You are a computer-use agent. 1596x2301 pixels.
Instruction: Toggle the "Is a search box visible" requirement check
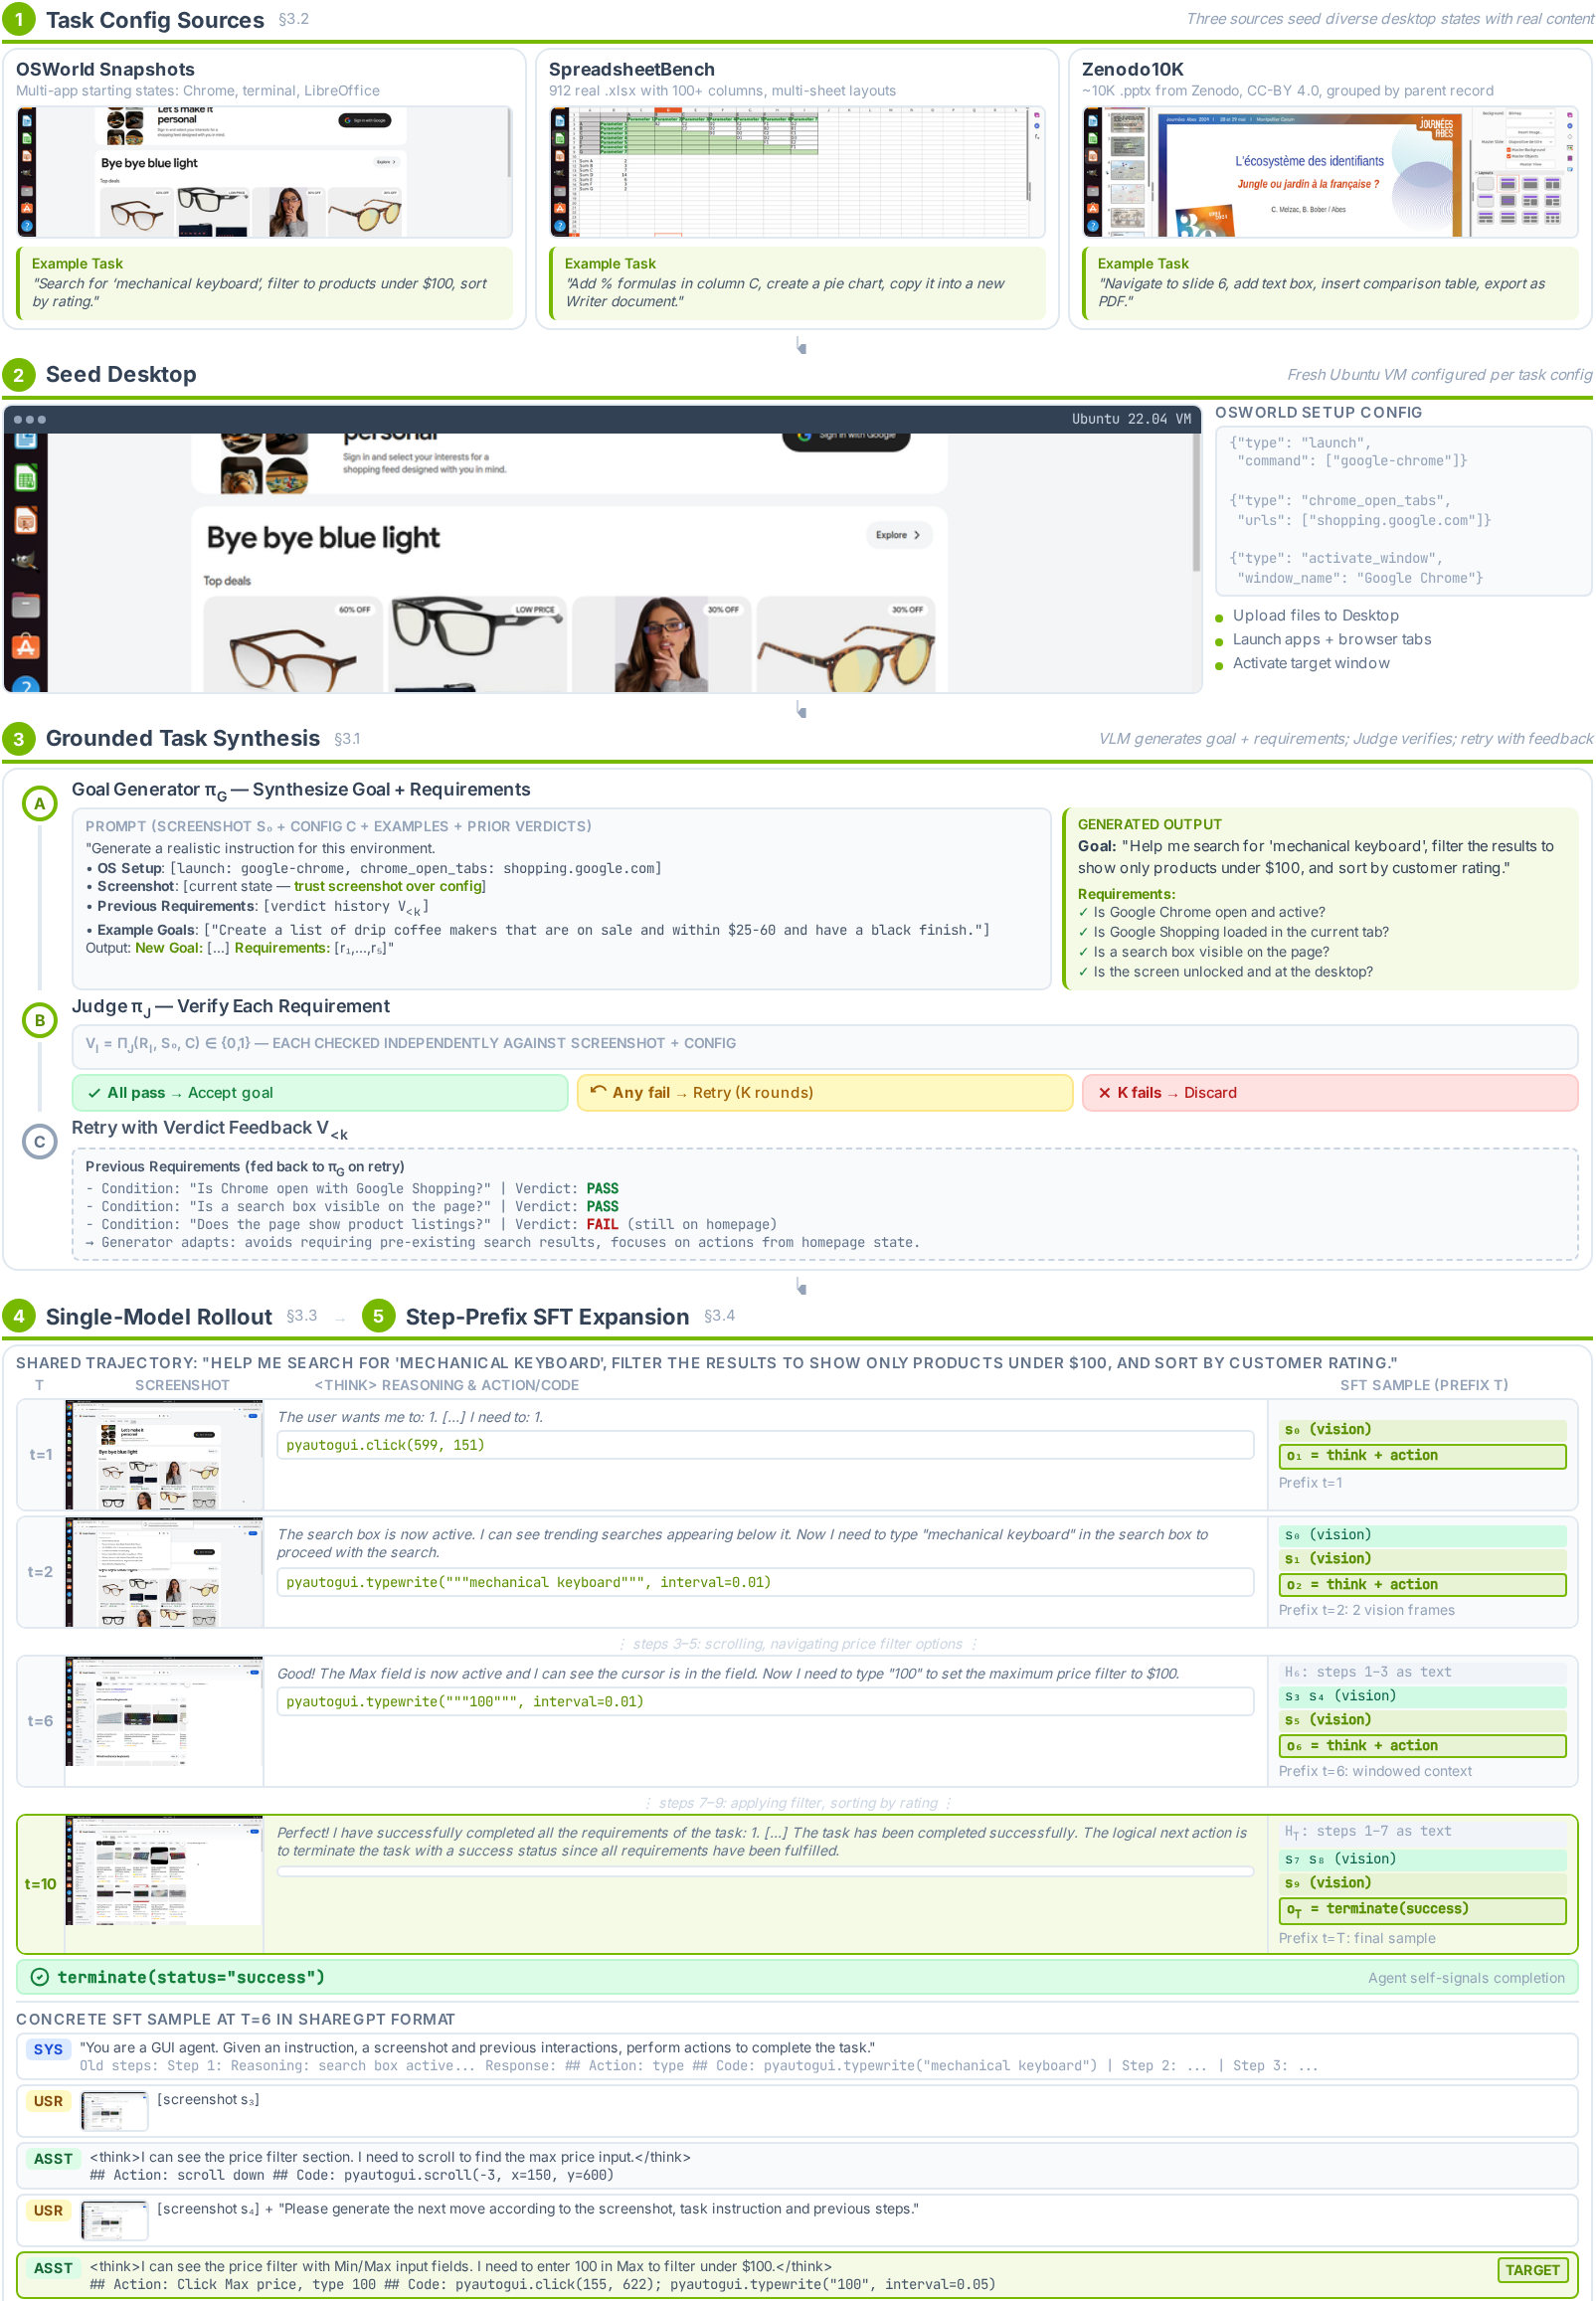point(1083,953)
